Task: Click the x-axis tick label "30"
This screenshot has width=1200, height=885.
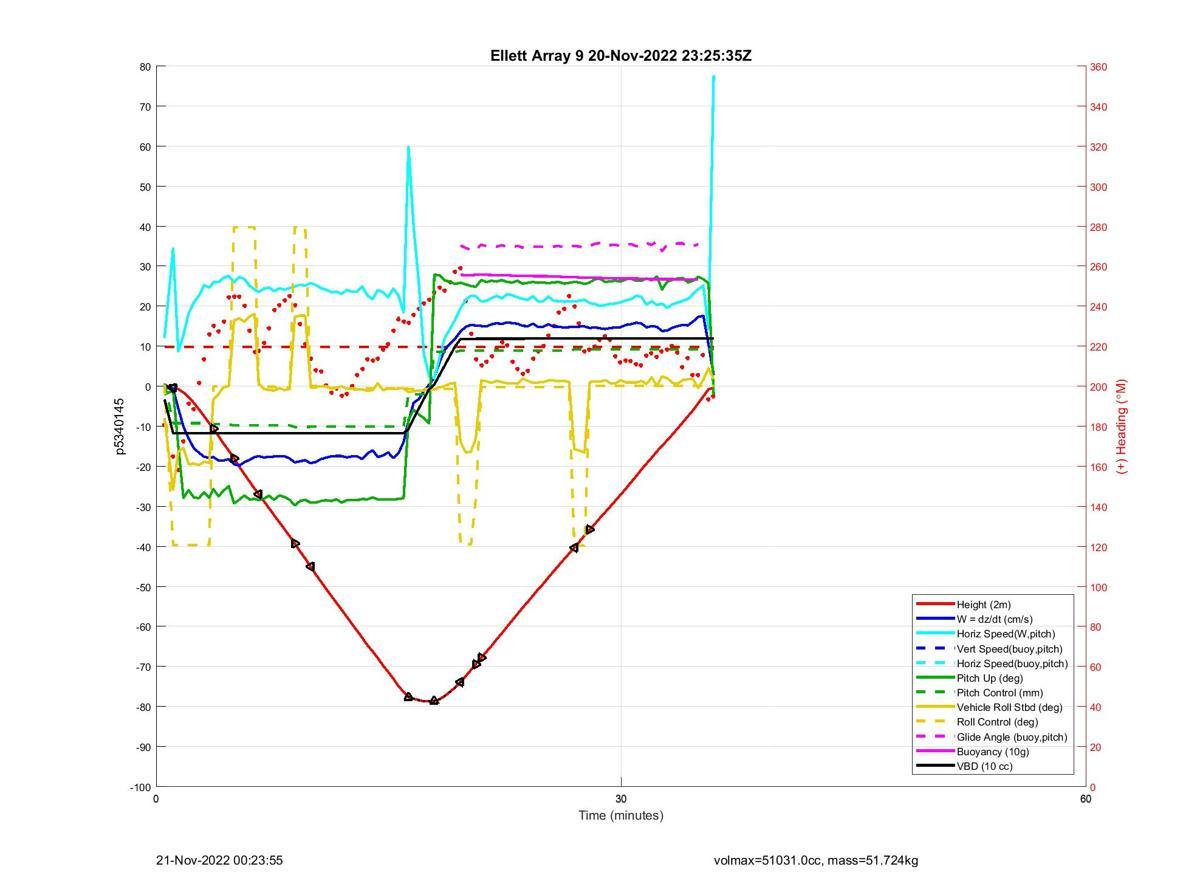Action: click(621, 798)
